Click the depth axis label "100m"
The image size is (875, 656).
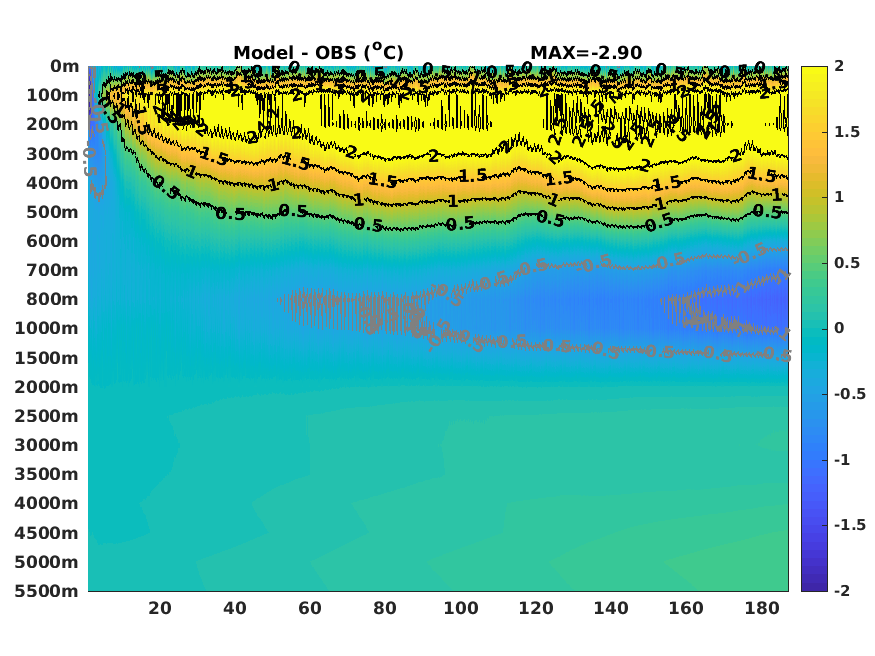point(52,95)
